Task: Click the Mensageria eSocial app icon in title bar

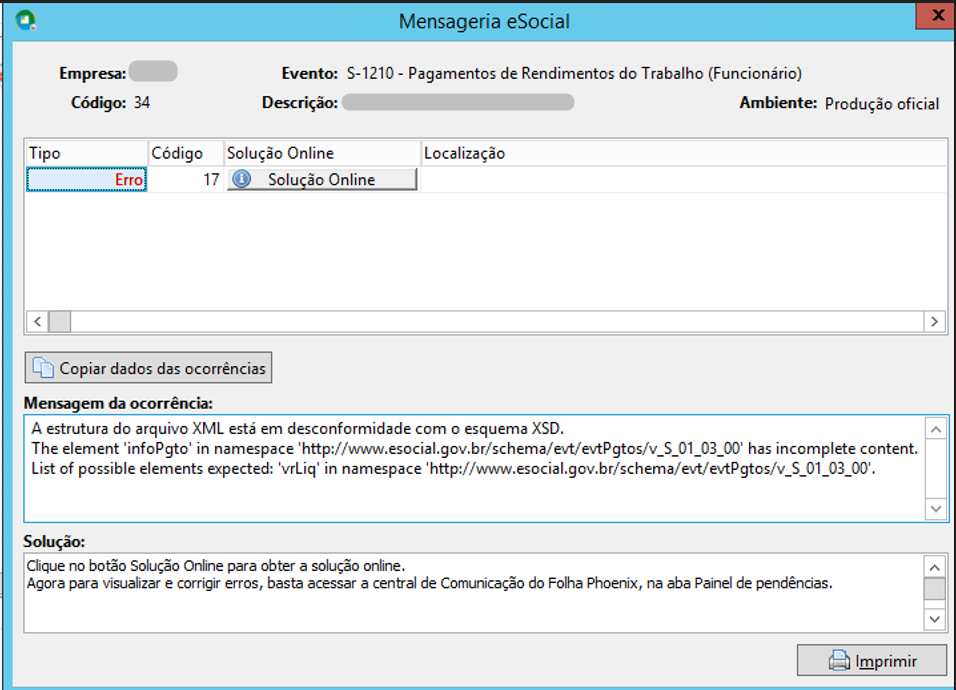Action: pos(26,20)
